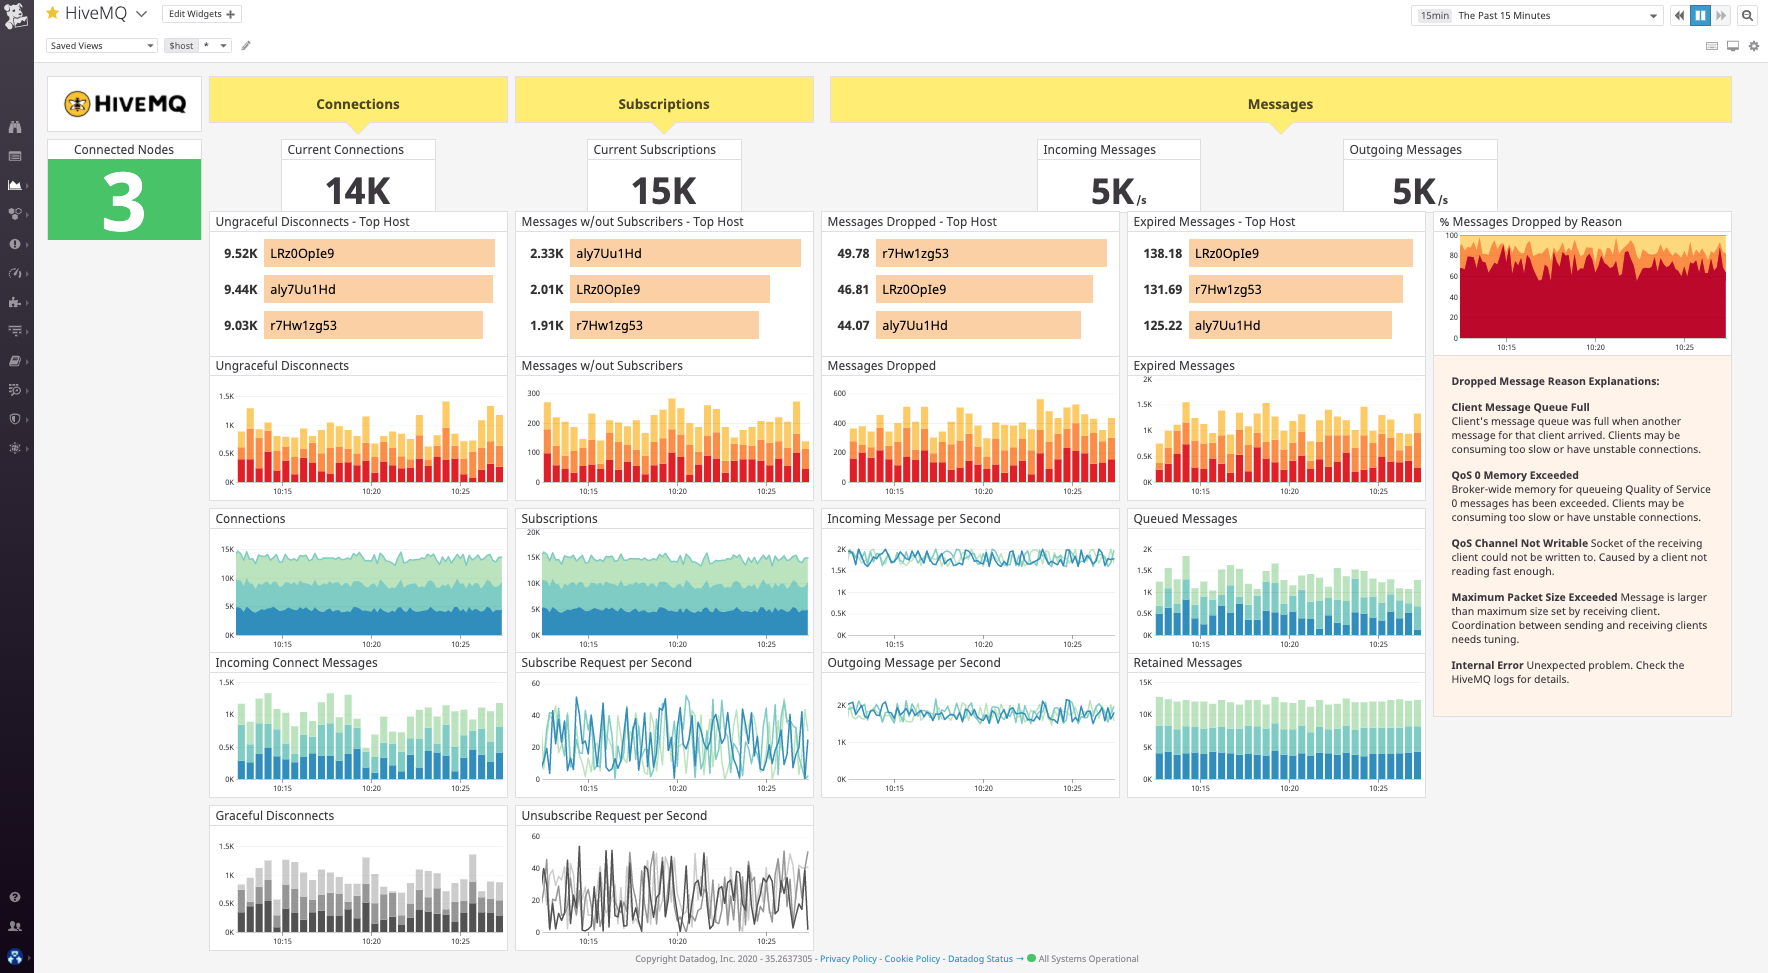
Task: Pause live data updates
Action: (1700, 15)
